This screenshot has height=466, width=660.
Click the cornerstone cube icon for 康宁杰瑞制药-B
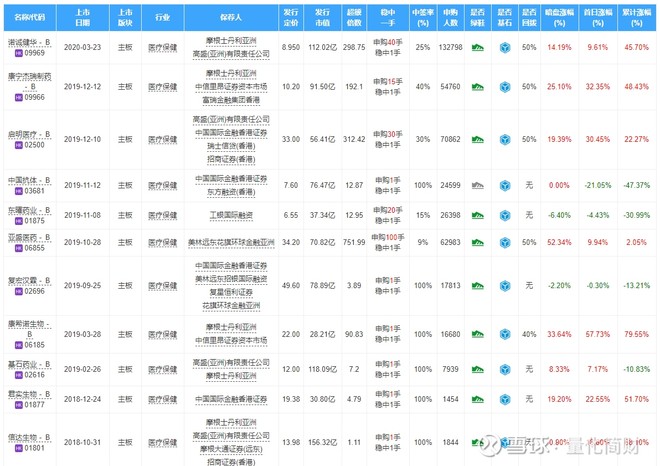[505, 87]
